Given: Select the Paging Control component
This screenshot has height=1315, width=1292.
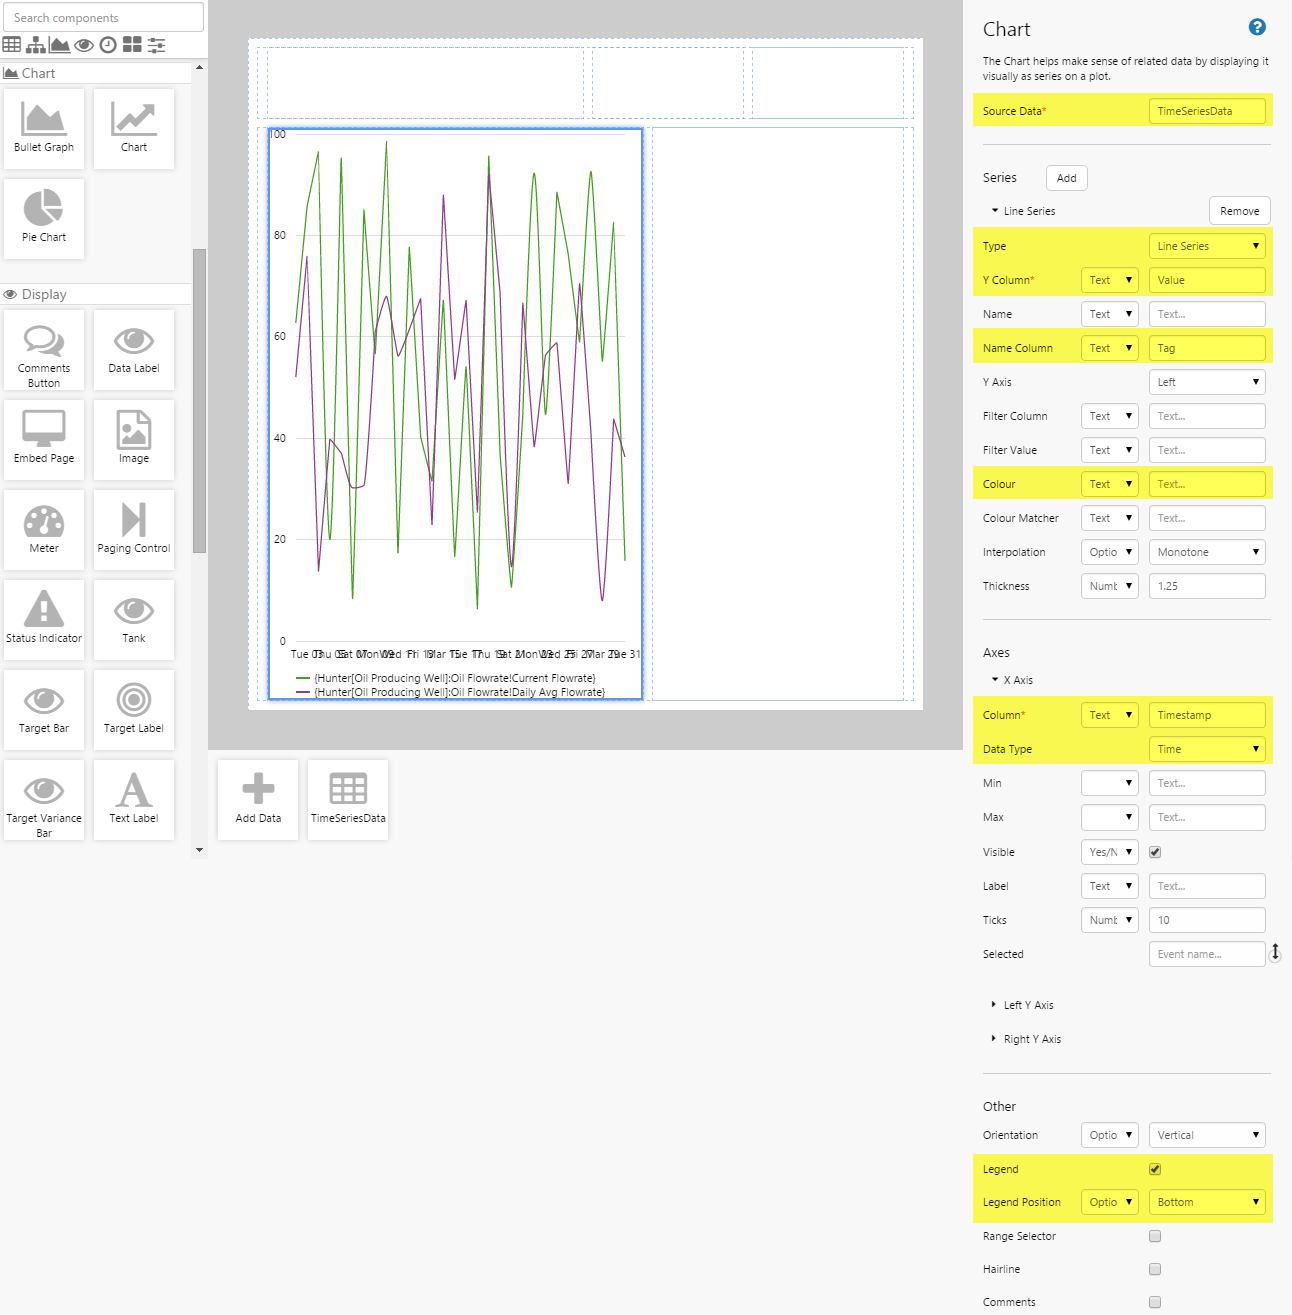Looking at the screenshot, I should 134,529.
